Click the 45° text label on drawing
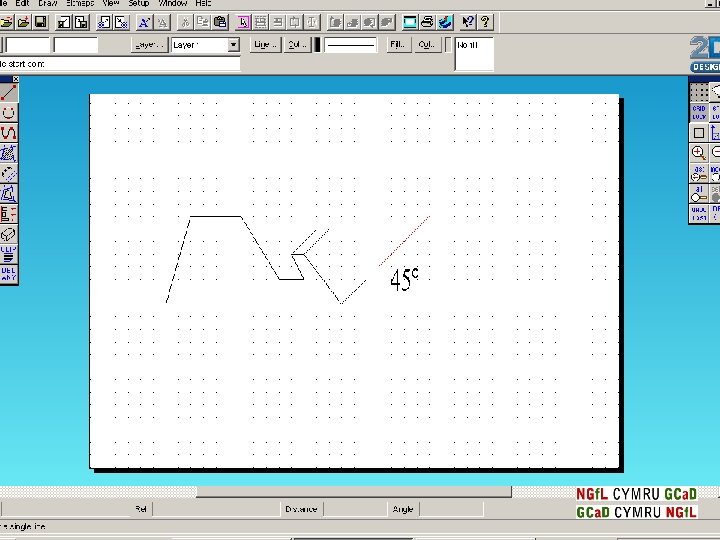The width and height of the screenshot is (720, 540). click(404, 279)
